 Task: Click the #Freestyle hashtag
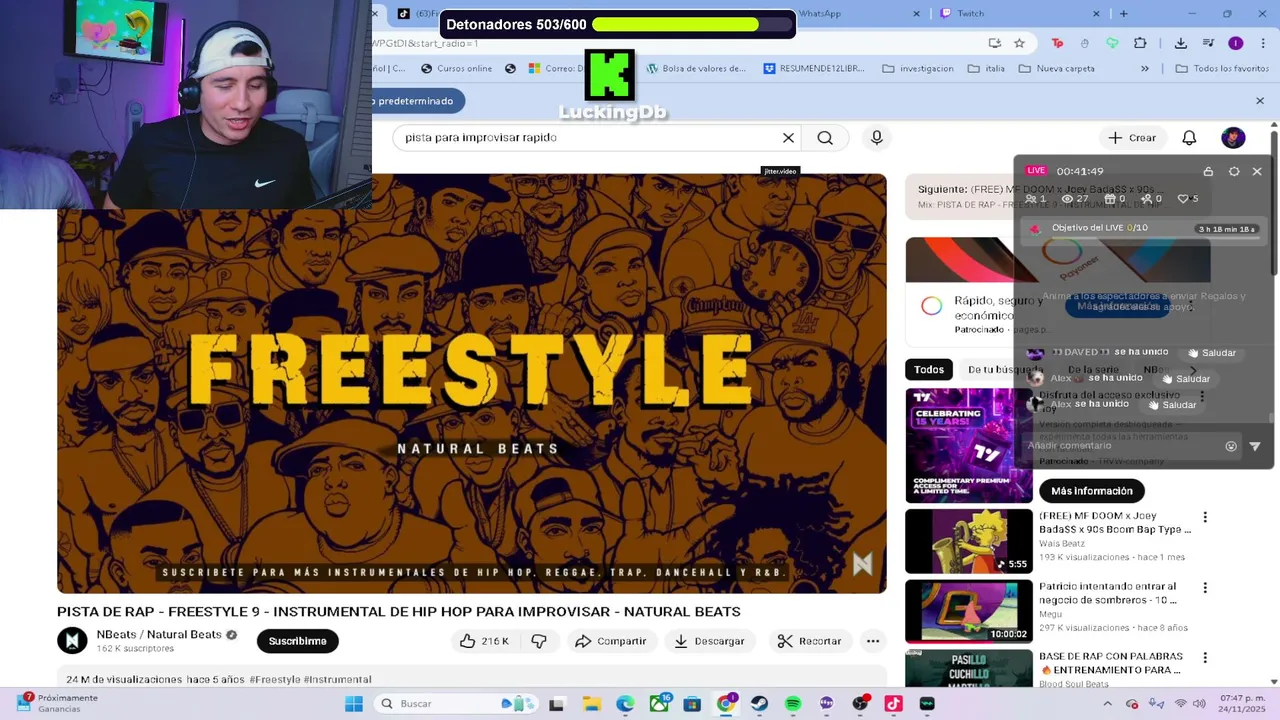coord(274,680)
